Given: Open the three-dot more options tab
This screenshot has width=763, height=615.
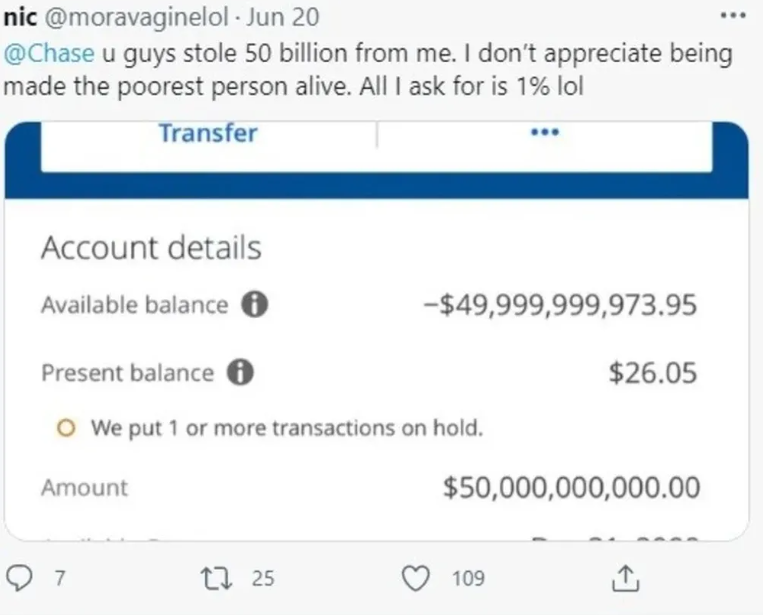Looking at the screenshot, I should click(544, 133).
